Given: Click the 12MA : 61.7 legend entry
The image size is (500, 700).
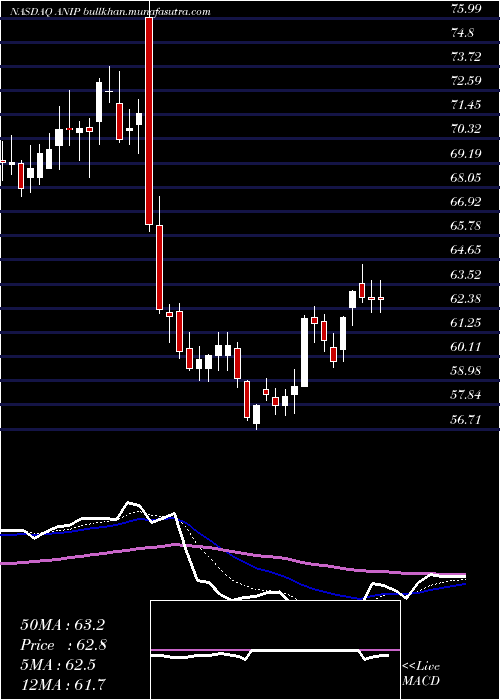Looking at the screenshot, I should (62, 684).
